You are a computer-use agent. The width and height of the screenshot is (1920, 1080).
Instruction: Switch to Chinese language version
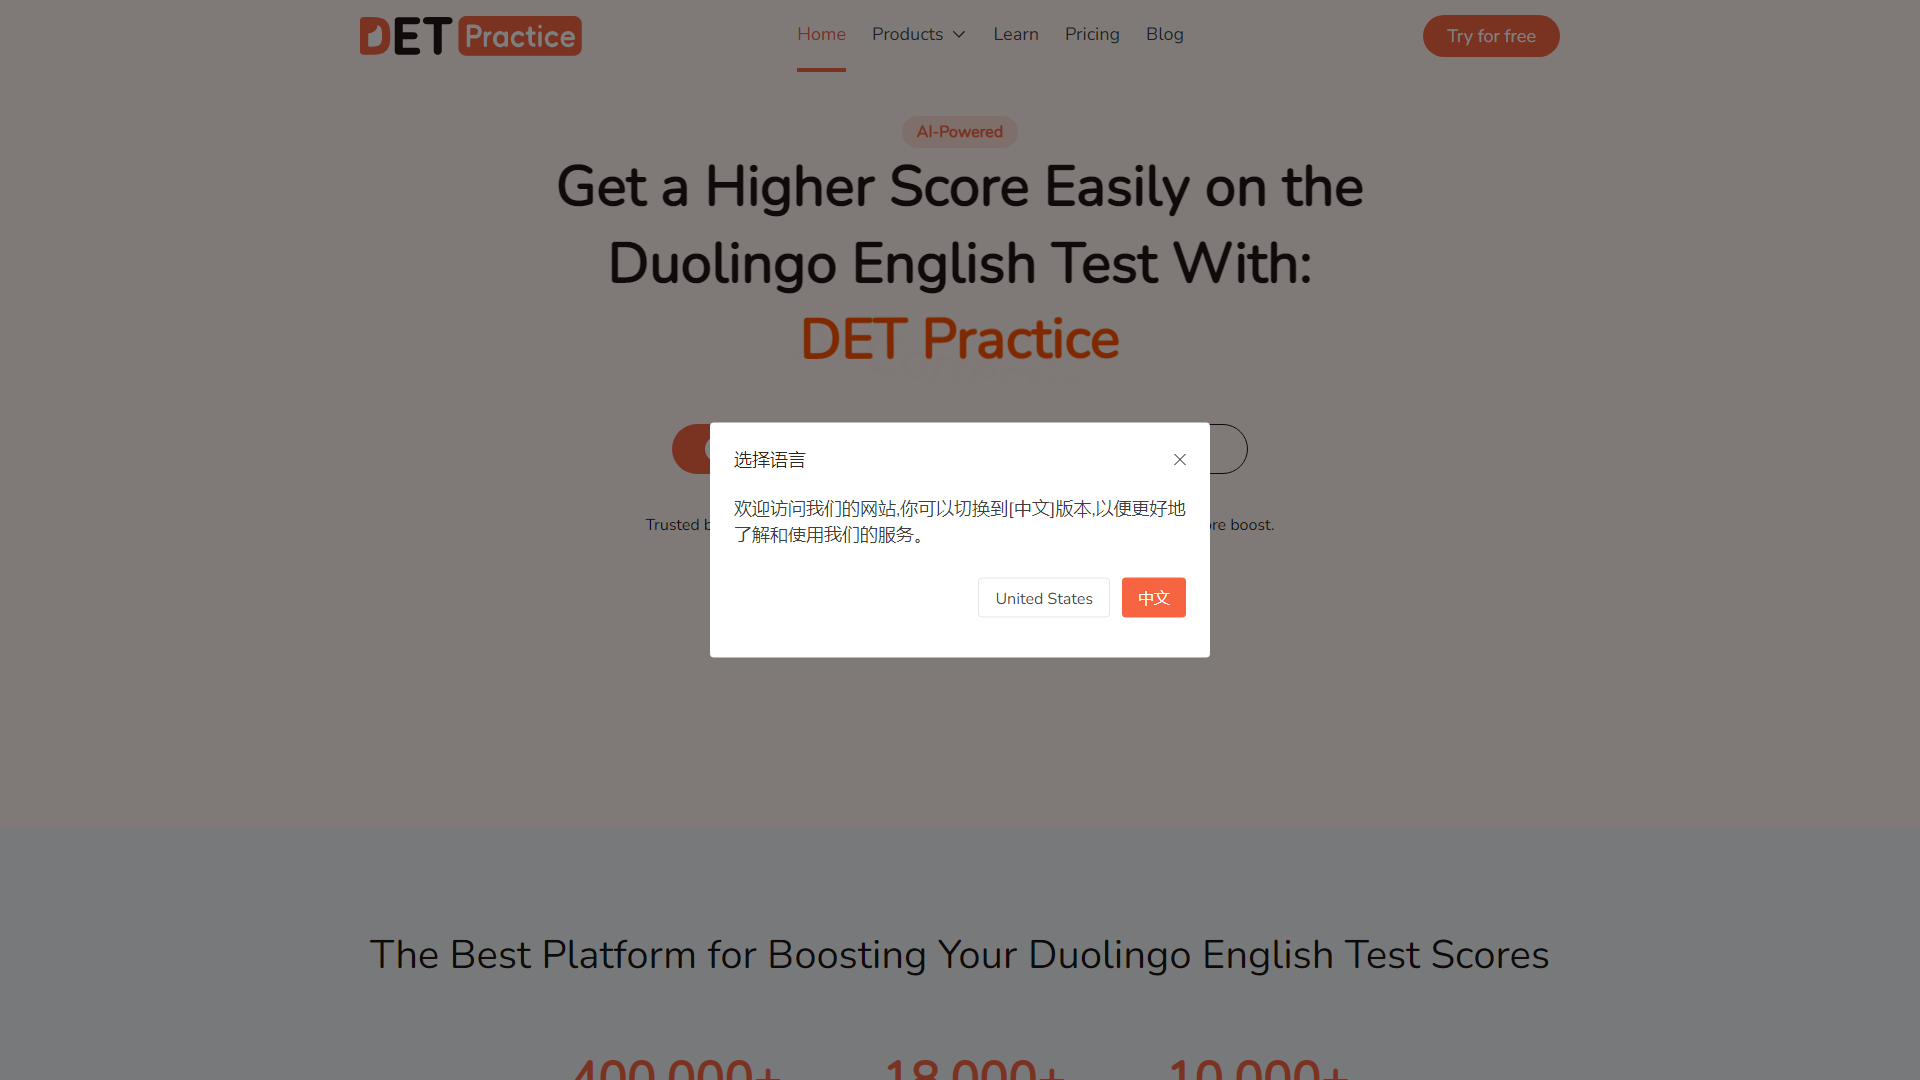[x=1154, y=597]
